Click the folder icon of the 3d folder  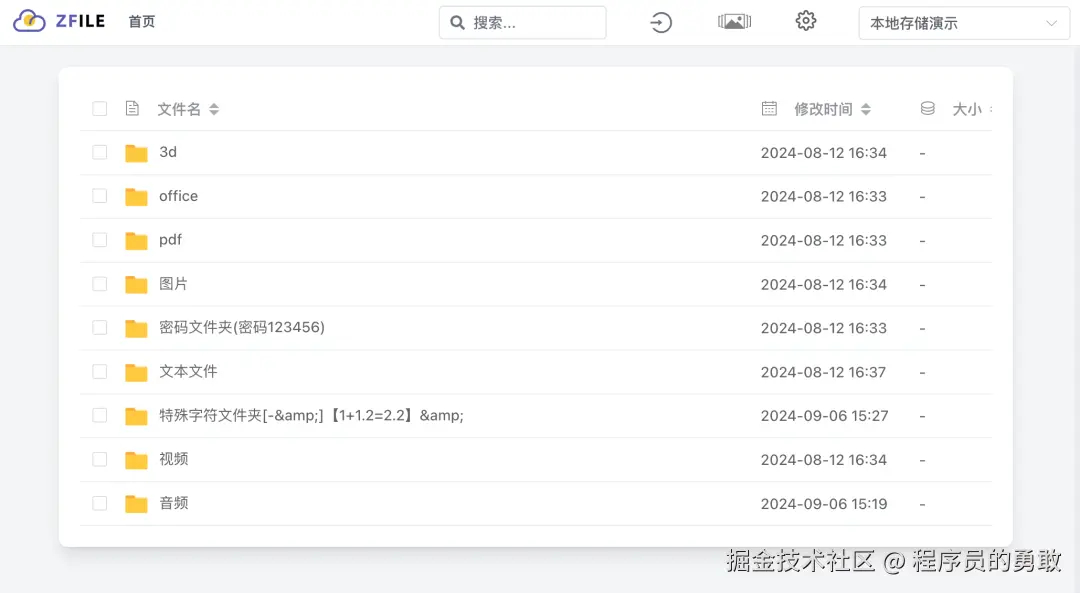pos(135,152)
